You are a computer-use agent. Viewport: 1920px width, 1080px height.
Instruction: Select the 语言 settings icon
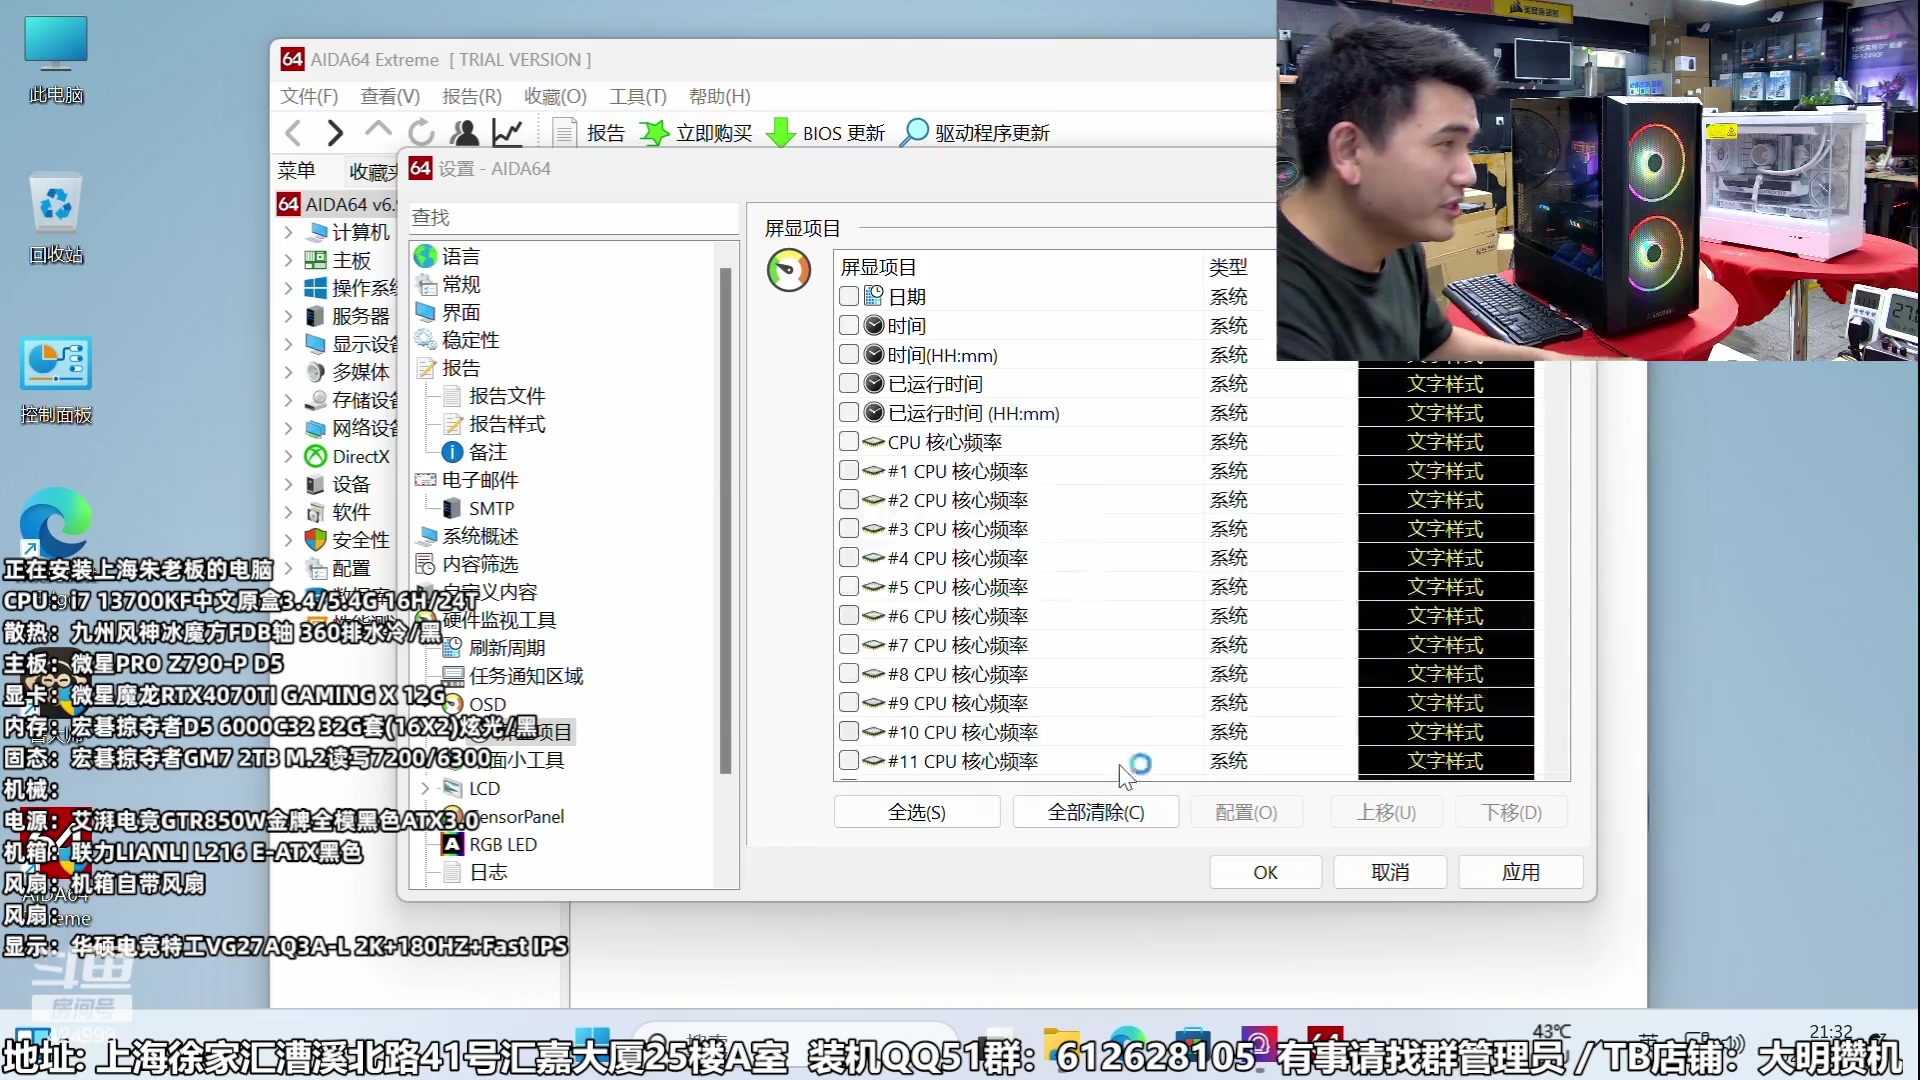(x=425, y=256)
